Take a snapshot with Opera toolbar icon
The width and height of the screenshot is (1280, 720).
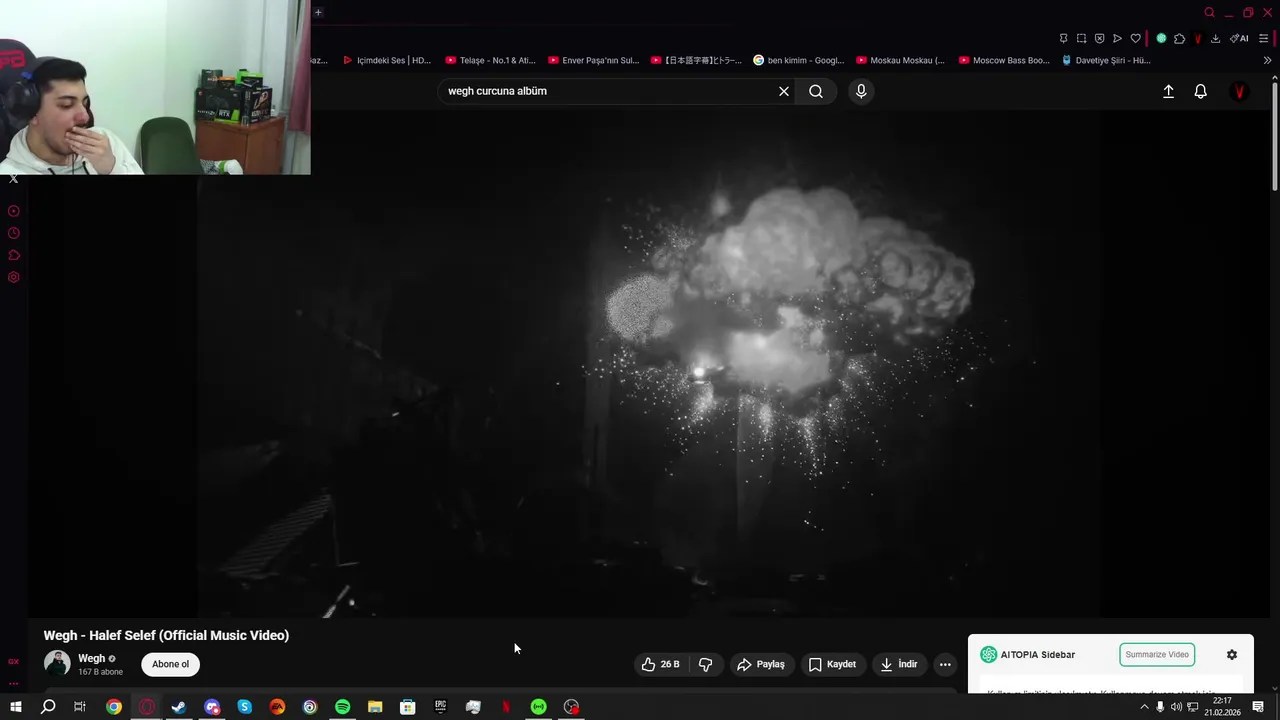click(1081, 38)
